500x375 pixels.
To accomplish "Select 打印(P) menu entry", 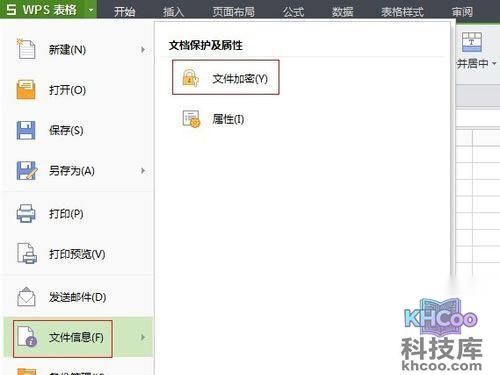I will 78,213.
